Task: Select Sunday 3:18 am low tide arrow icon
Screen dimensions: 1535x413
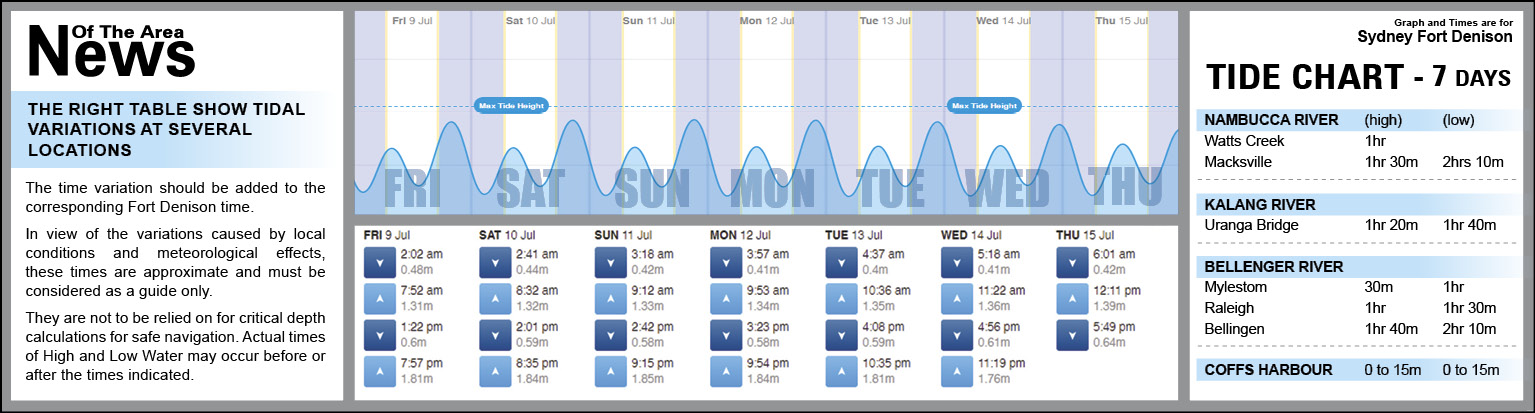Action: coord(609,262)
